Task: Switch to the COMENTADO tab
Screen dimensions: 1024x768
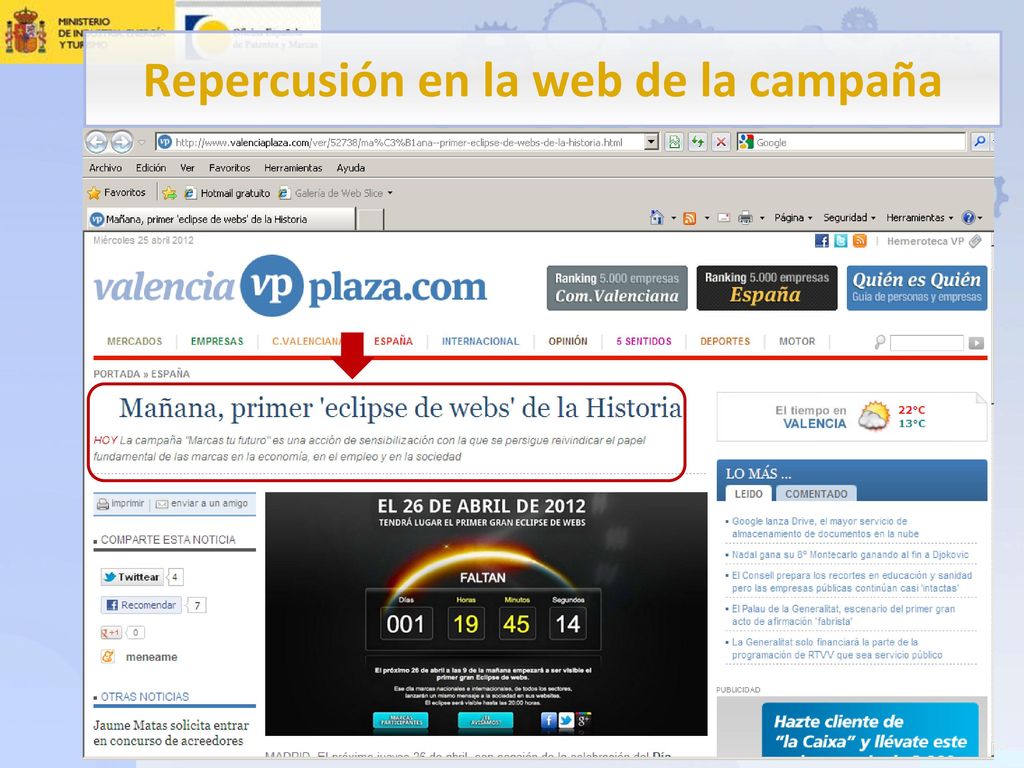Action: click(x=816, y=494)
